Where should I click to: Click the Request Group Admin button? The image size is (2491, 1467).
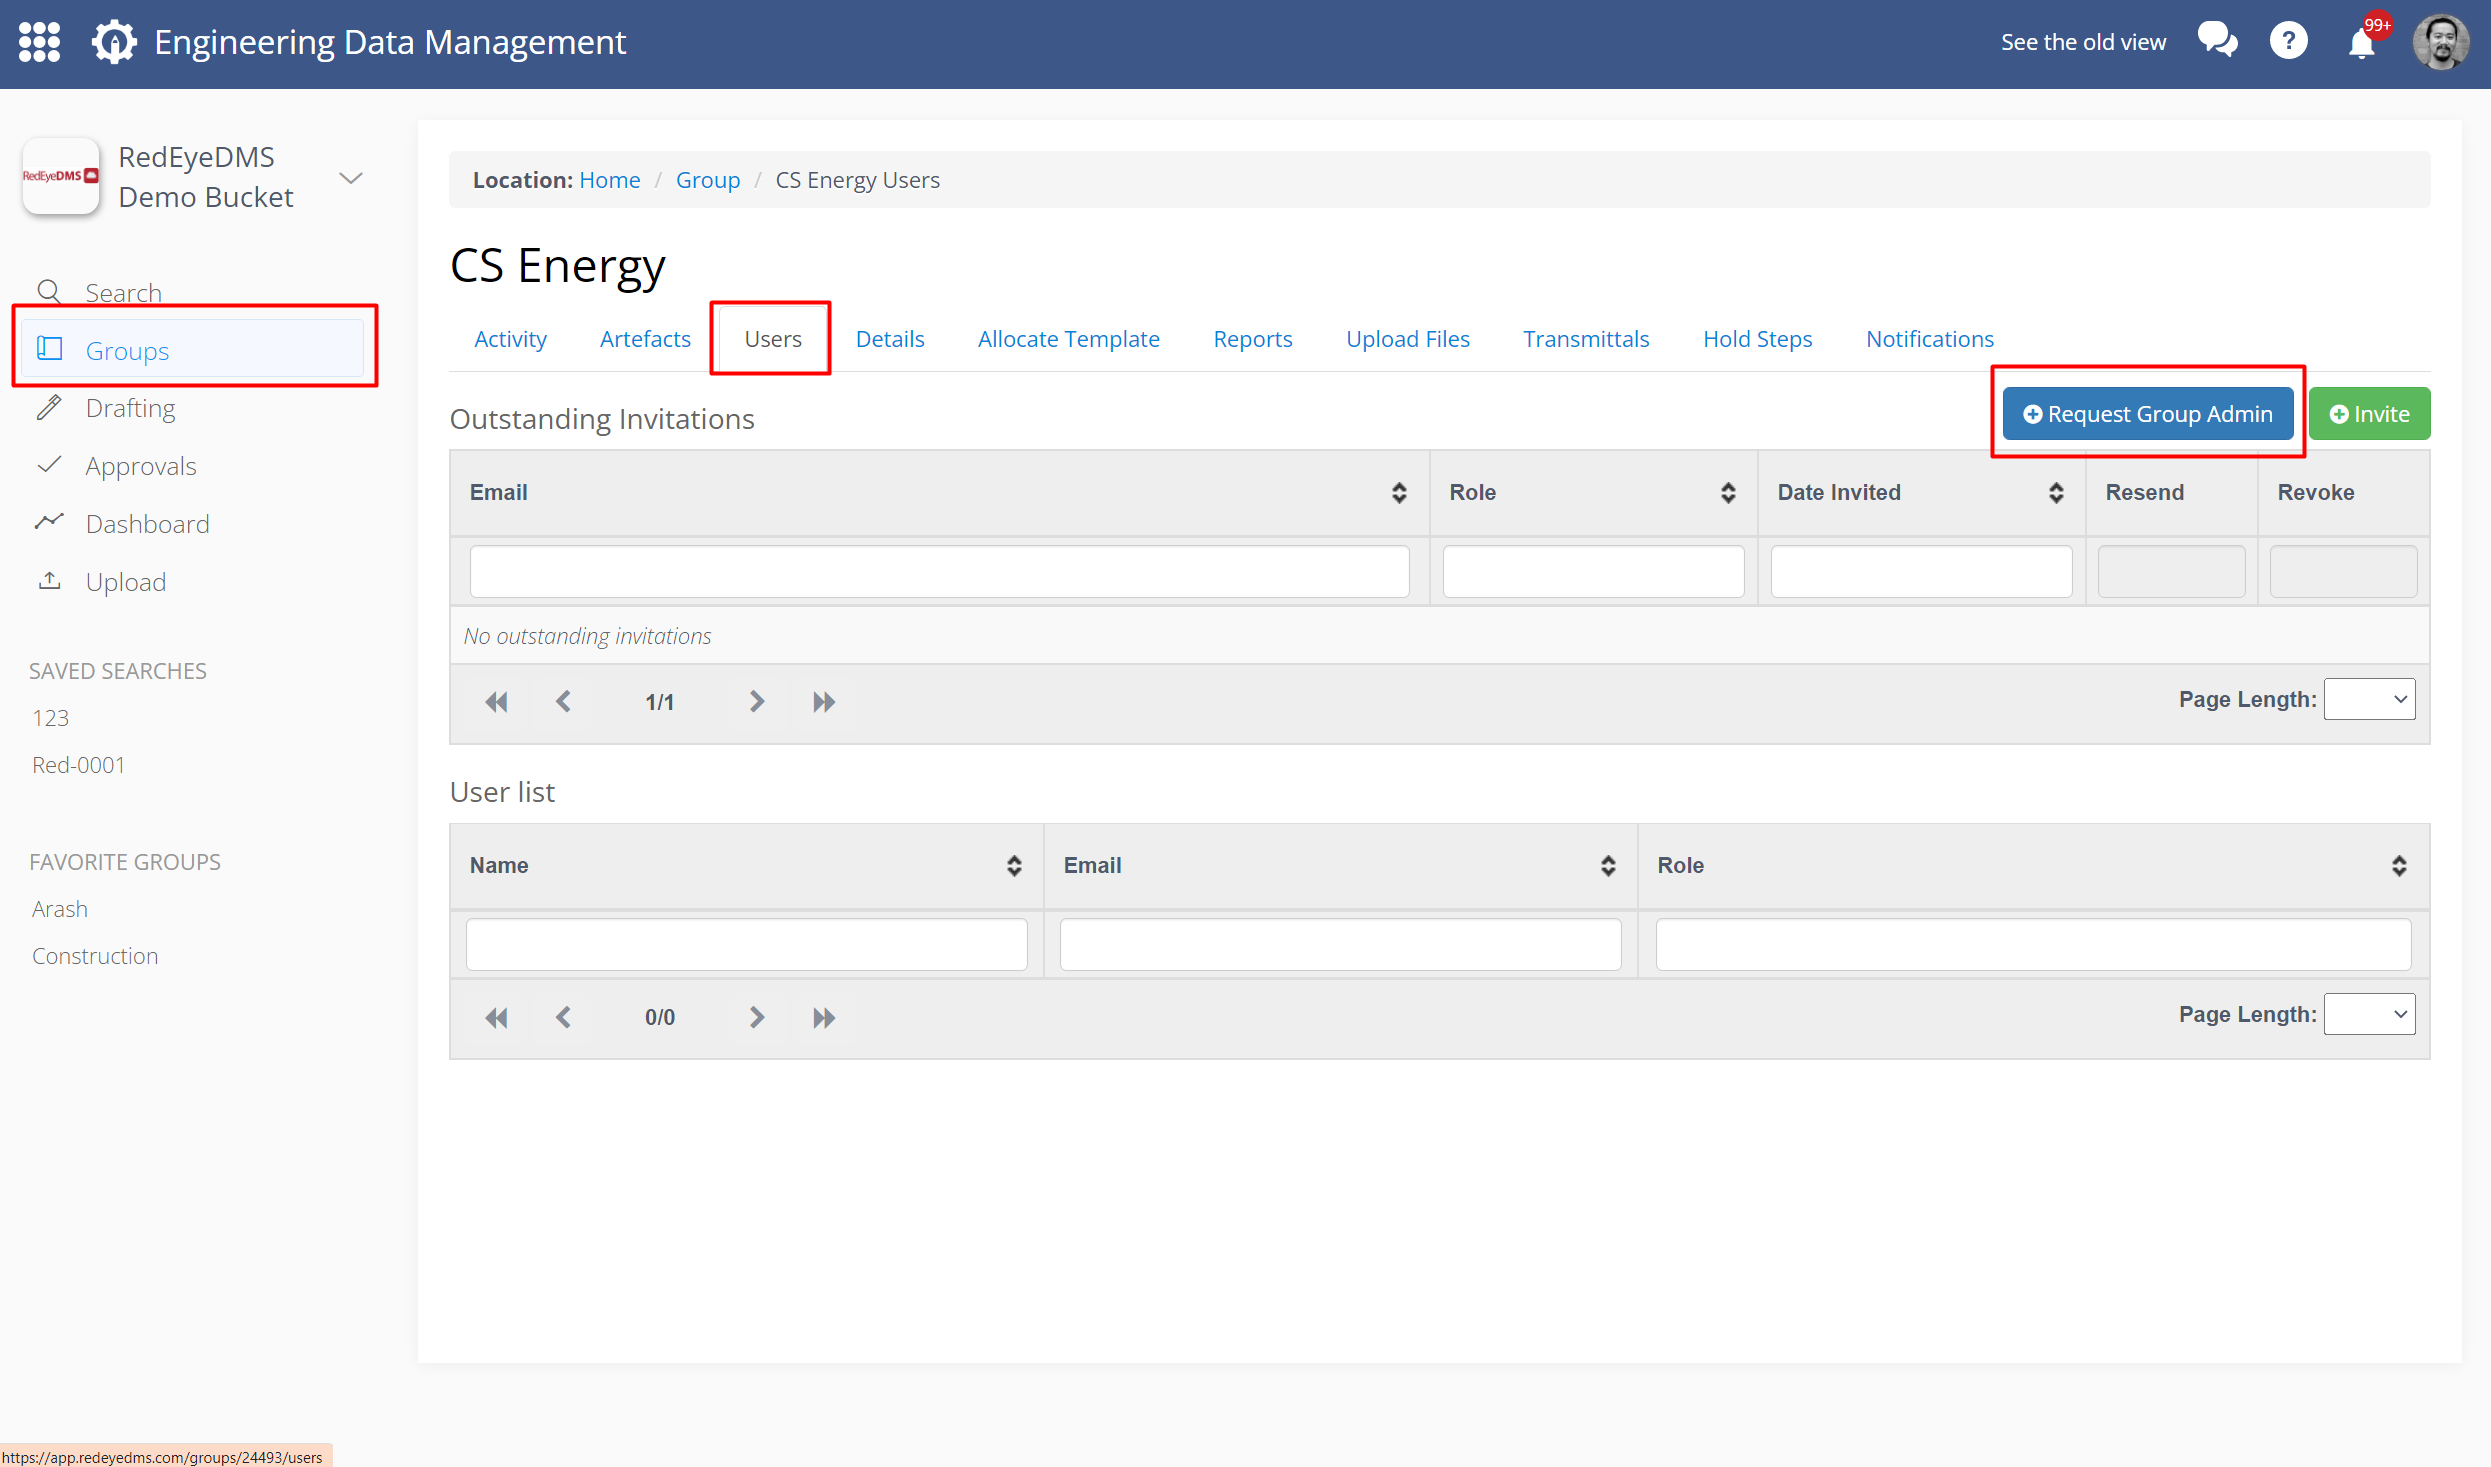(2147, 414)
